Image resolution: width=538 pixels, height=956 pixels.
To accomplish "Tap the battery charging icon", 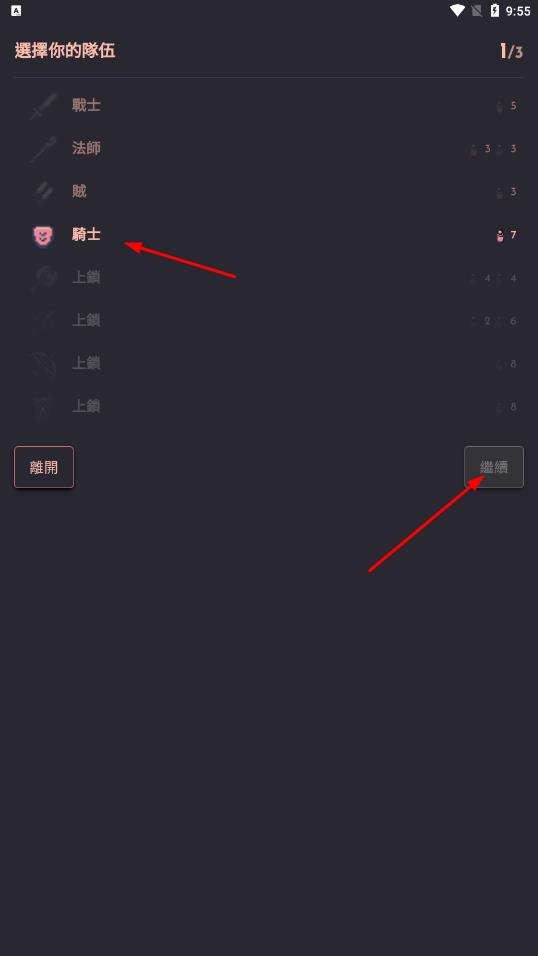I will click(x=495, y=10).
